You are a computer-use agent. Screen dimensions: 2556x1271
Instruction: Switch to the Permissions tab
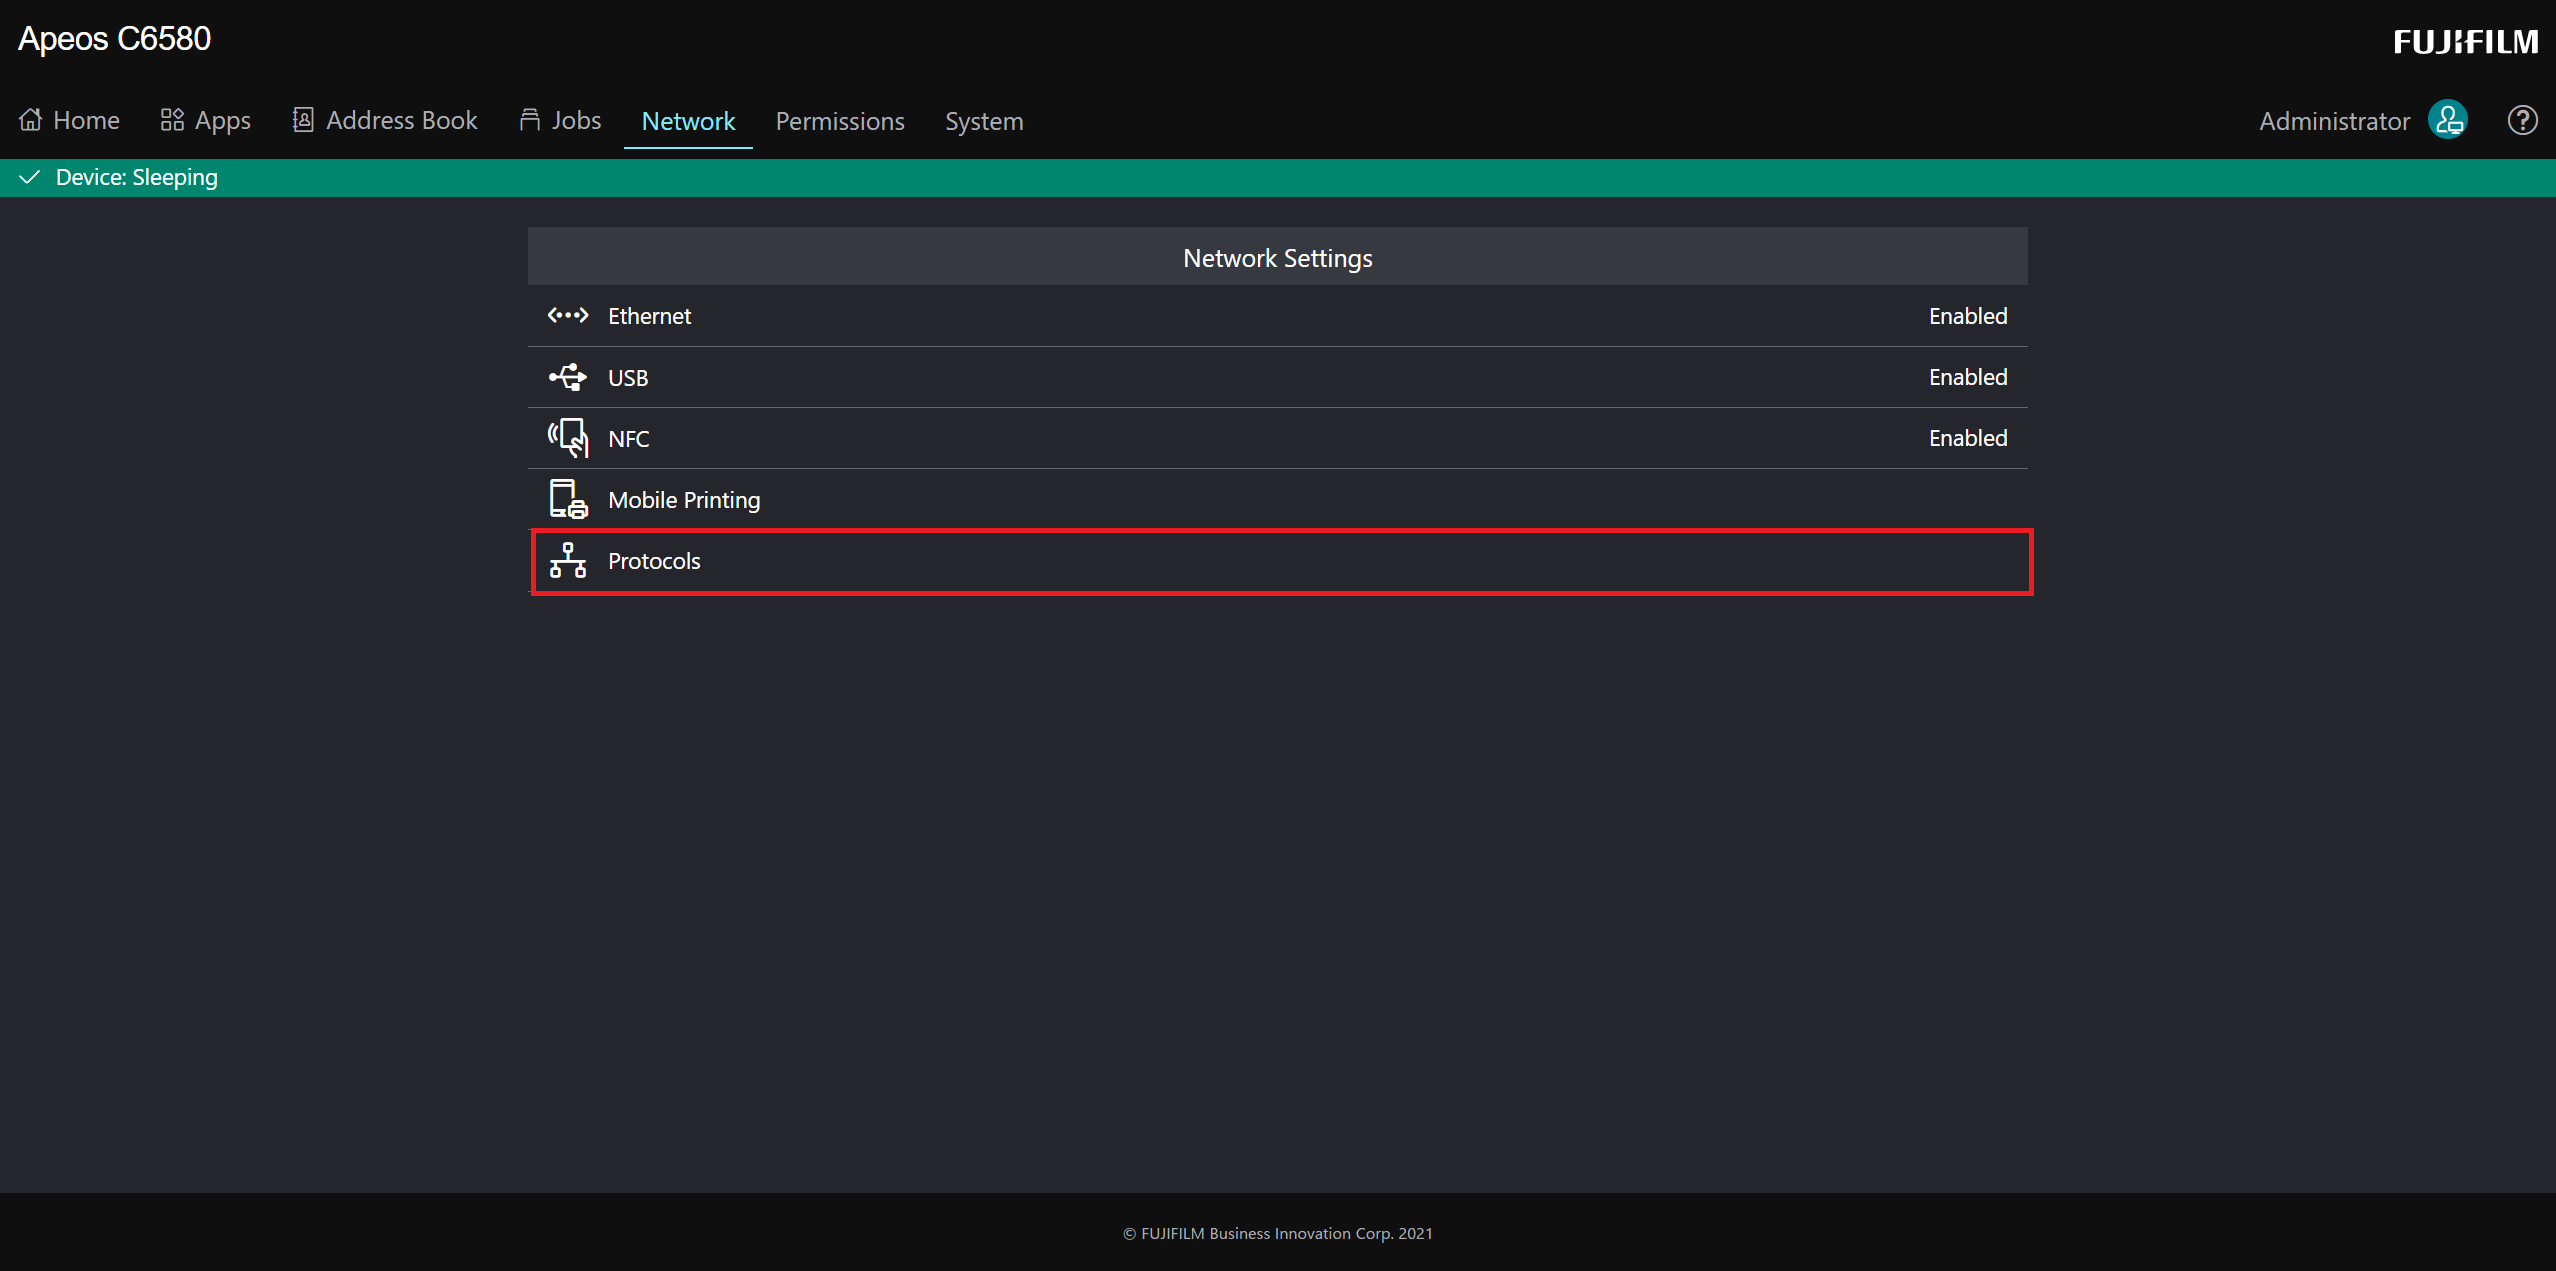pos(840,121)
